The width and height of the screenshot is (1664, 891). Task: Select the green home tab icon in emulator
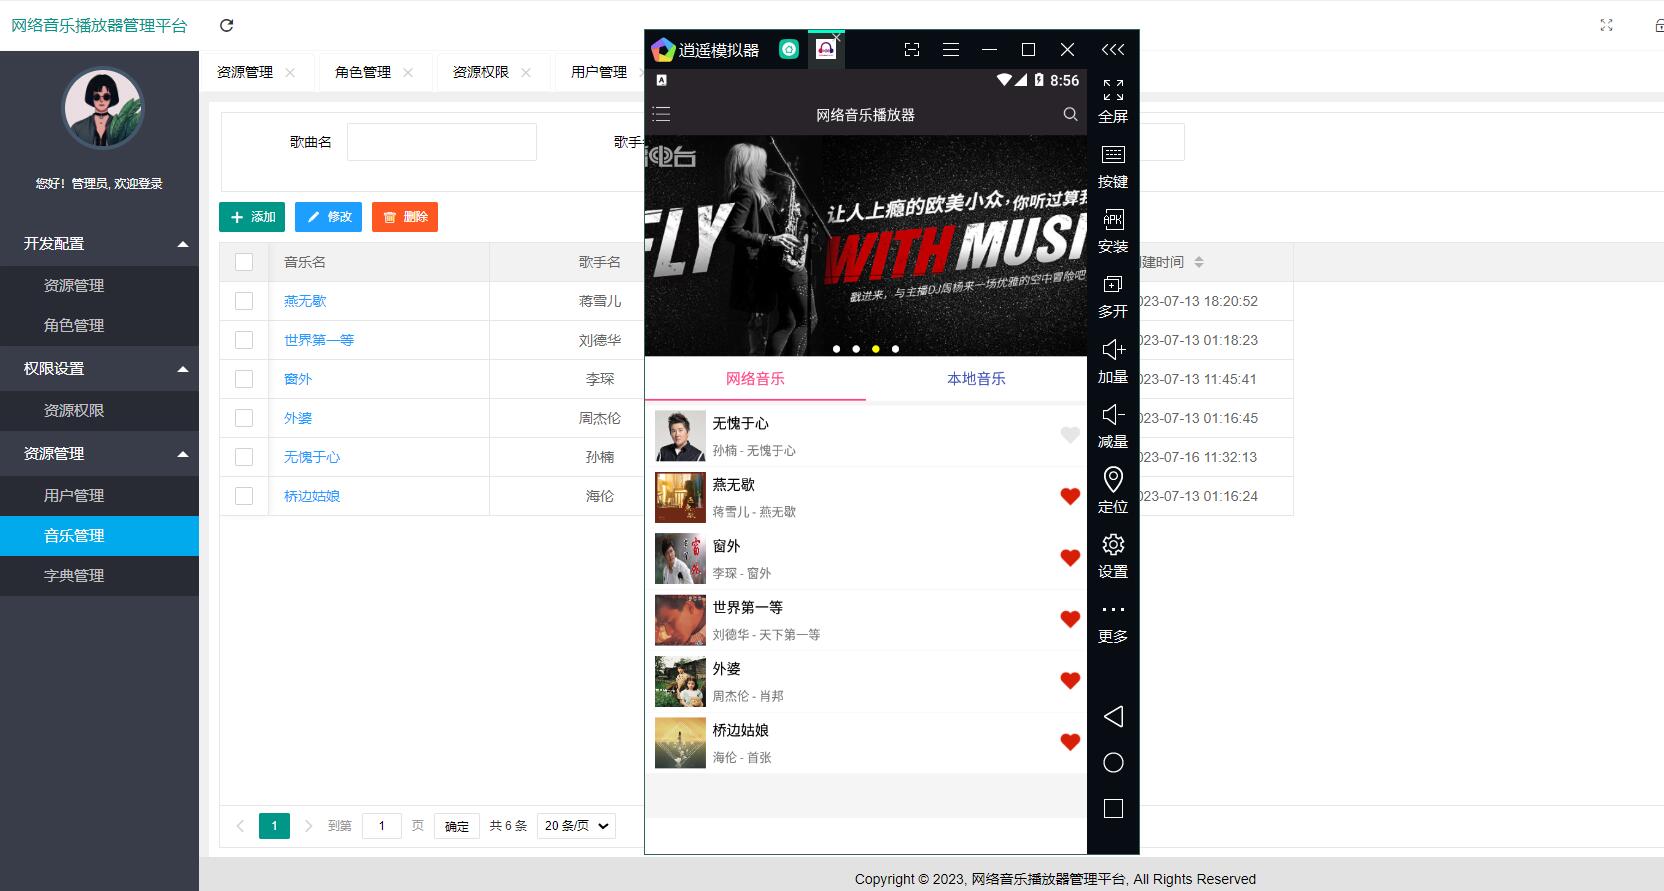point(789,49)
